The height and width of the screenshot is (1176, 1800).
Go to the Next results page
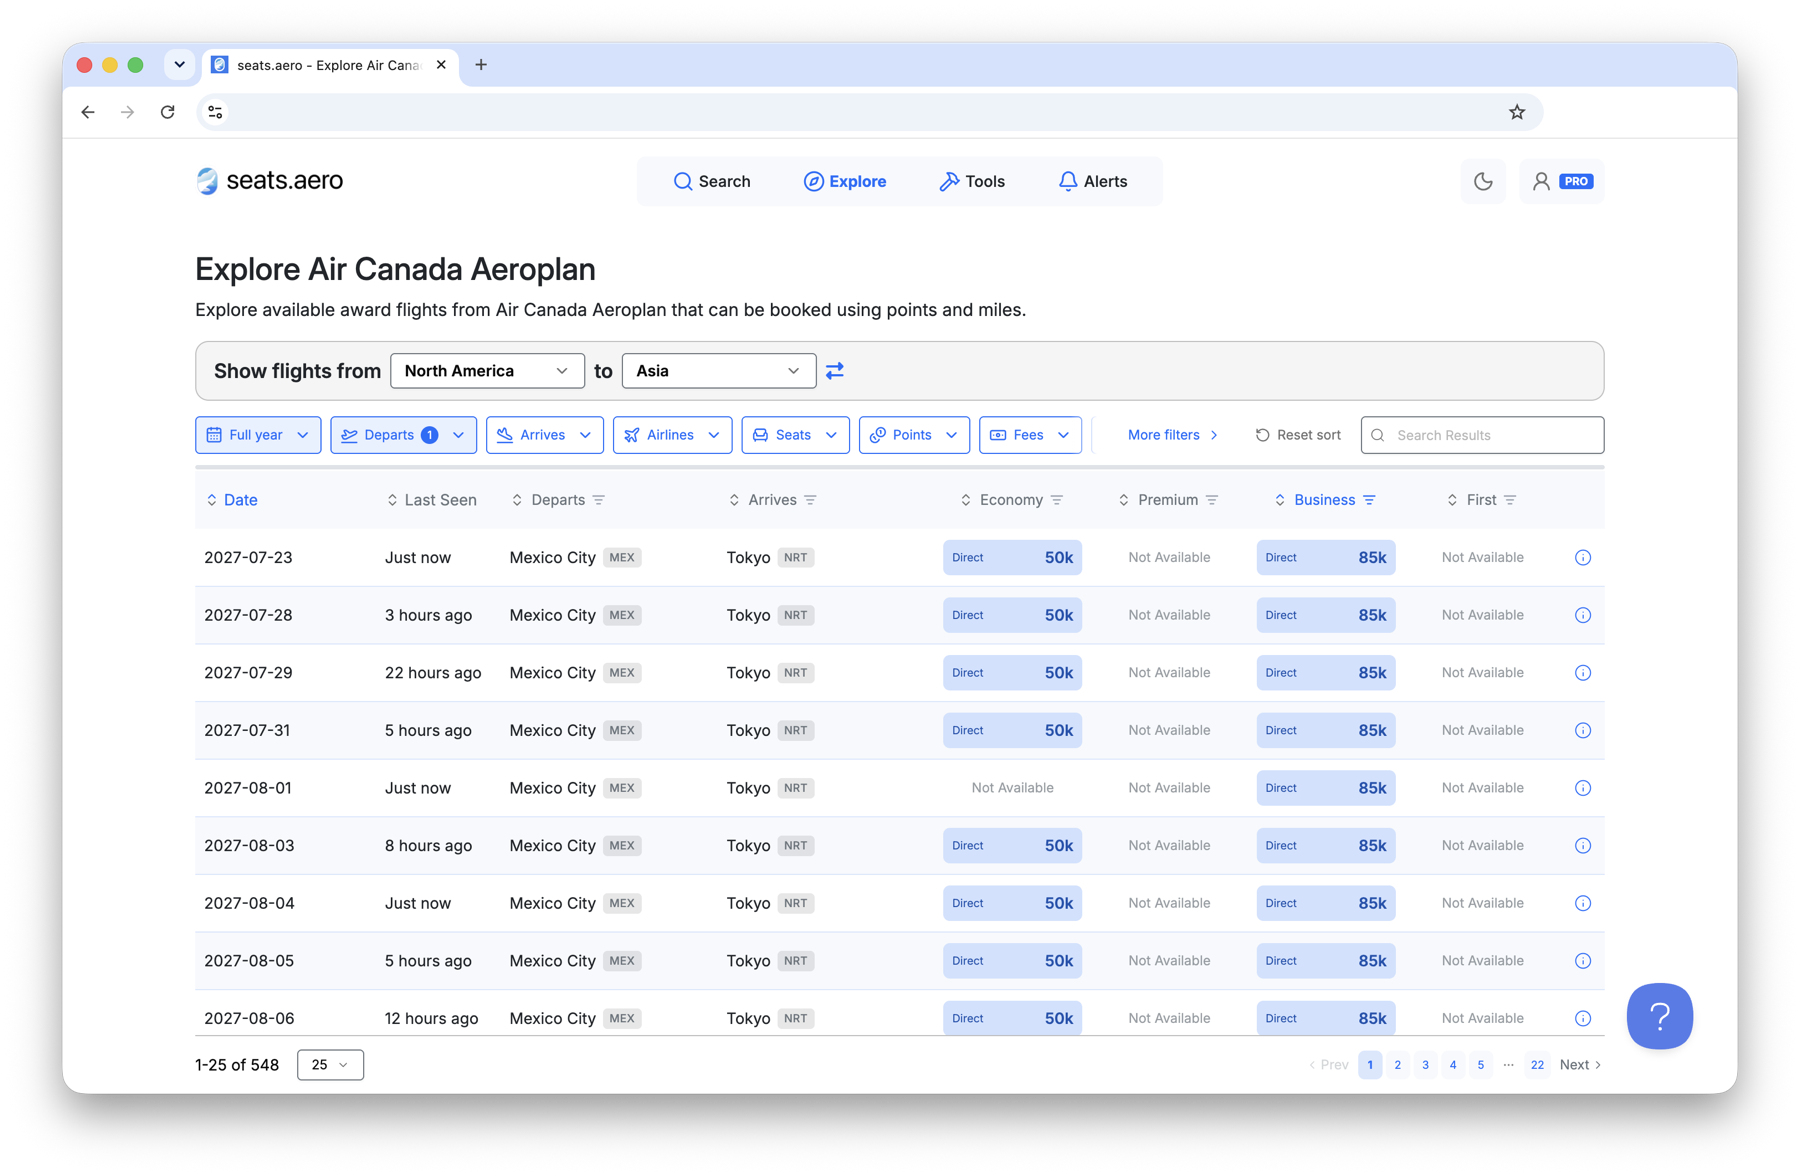click(x=1580, y=1065)
